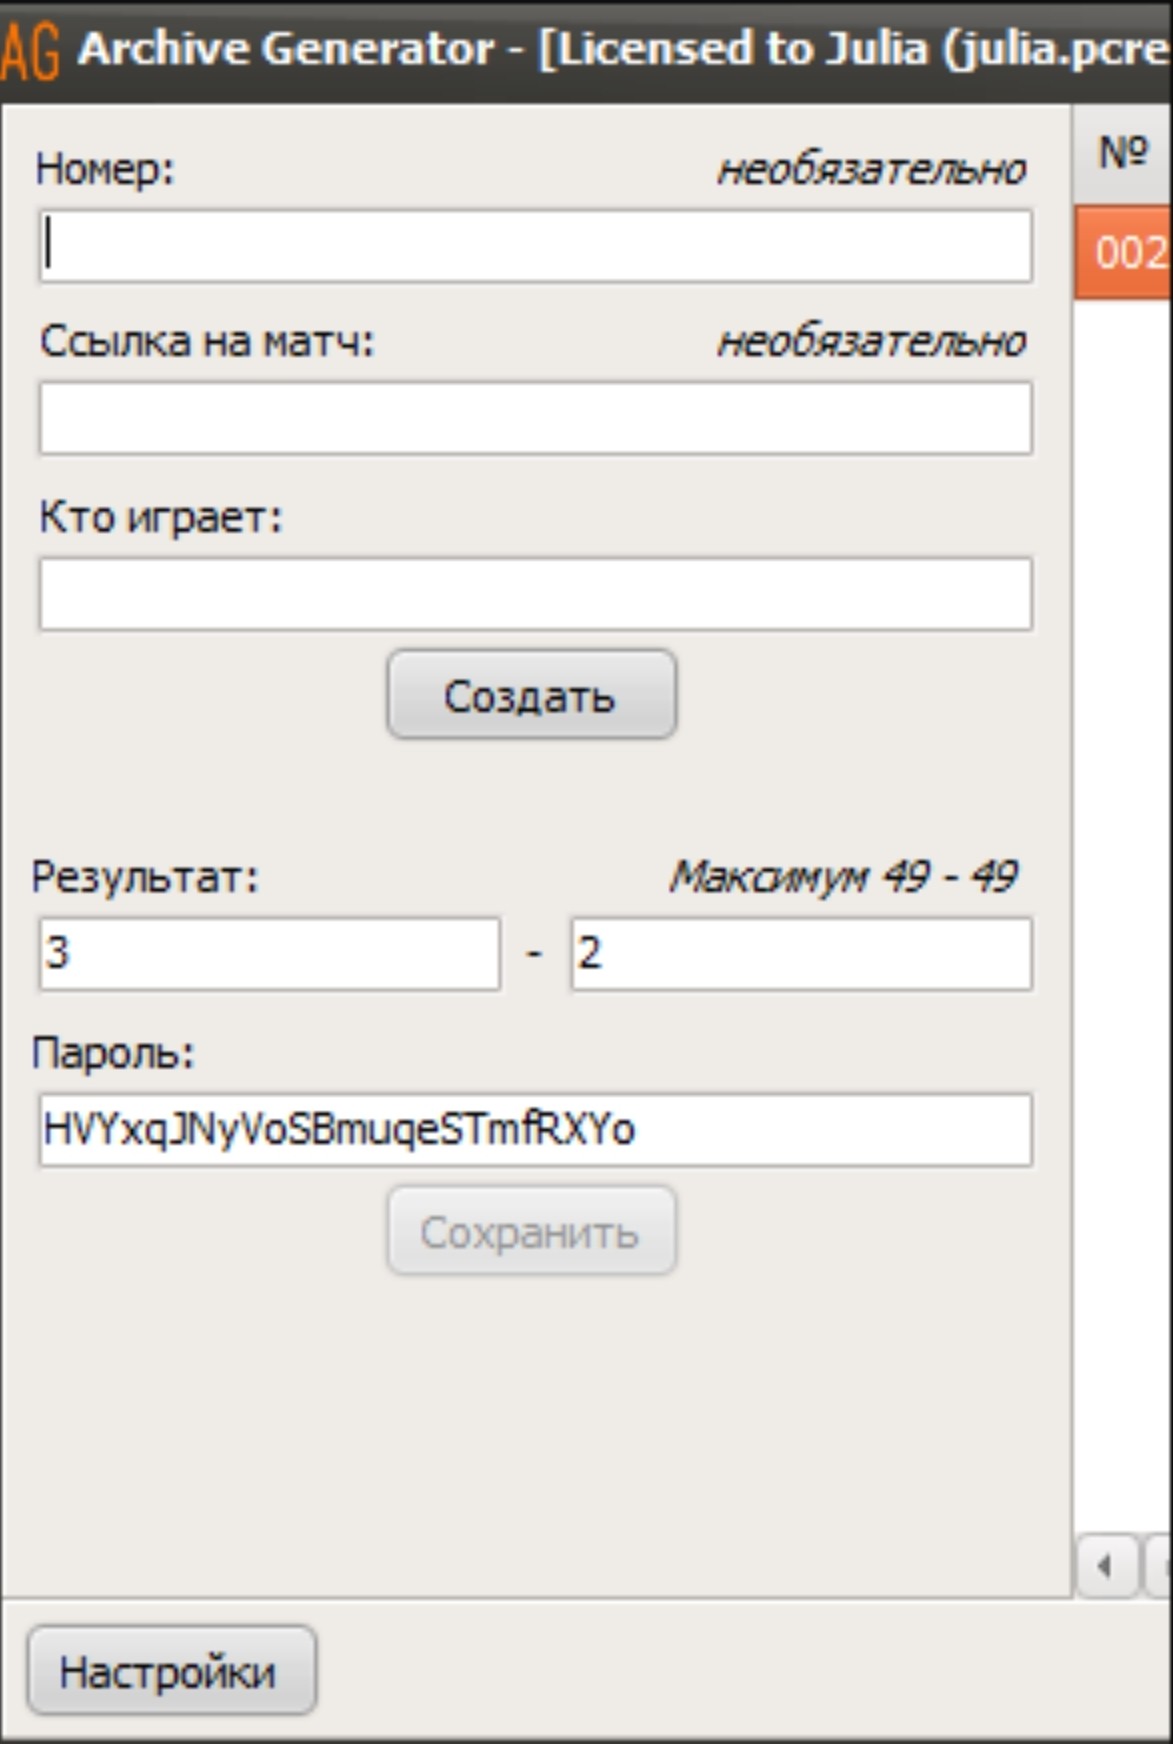Image resolution: width=1173 pixels, height=1744 pixels.
Task: Click the Ссылка на матч text field
Action: 535,418
